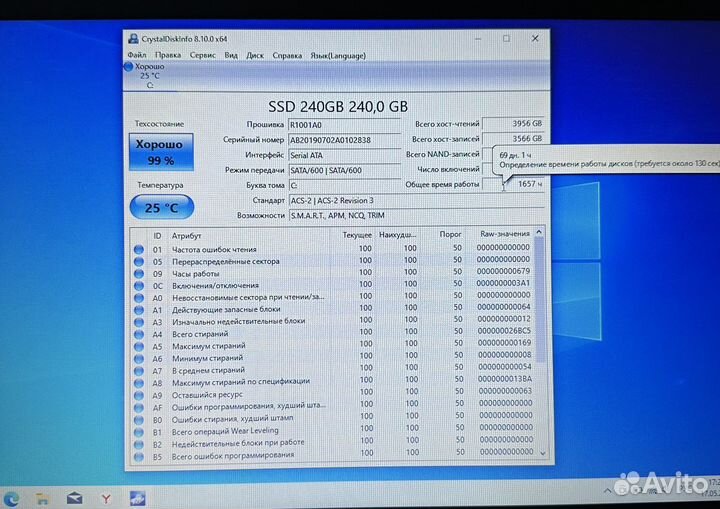
Task: Click the Буква тома field C:
Action: (x=344, y=186)
